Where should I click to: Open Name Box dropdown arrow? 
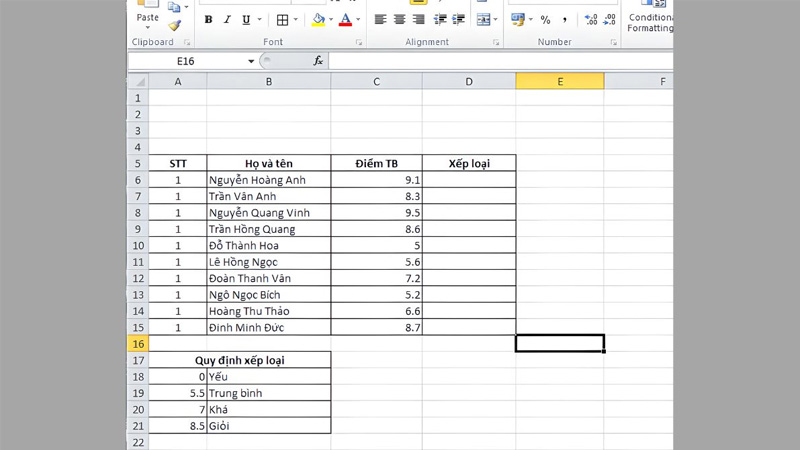251,61
